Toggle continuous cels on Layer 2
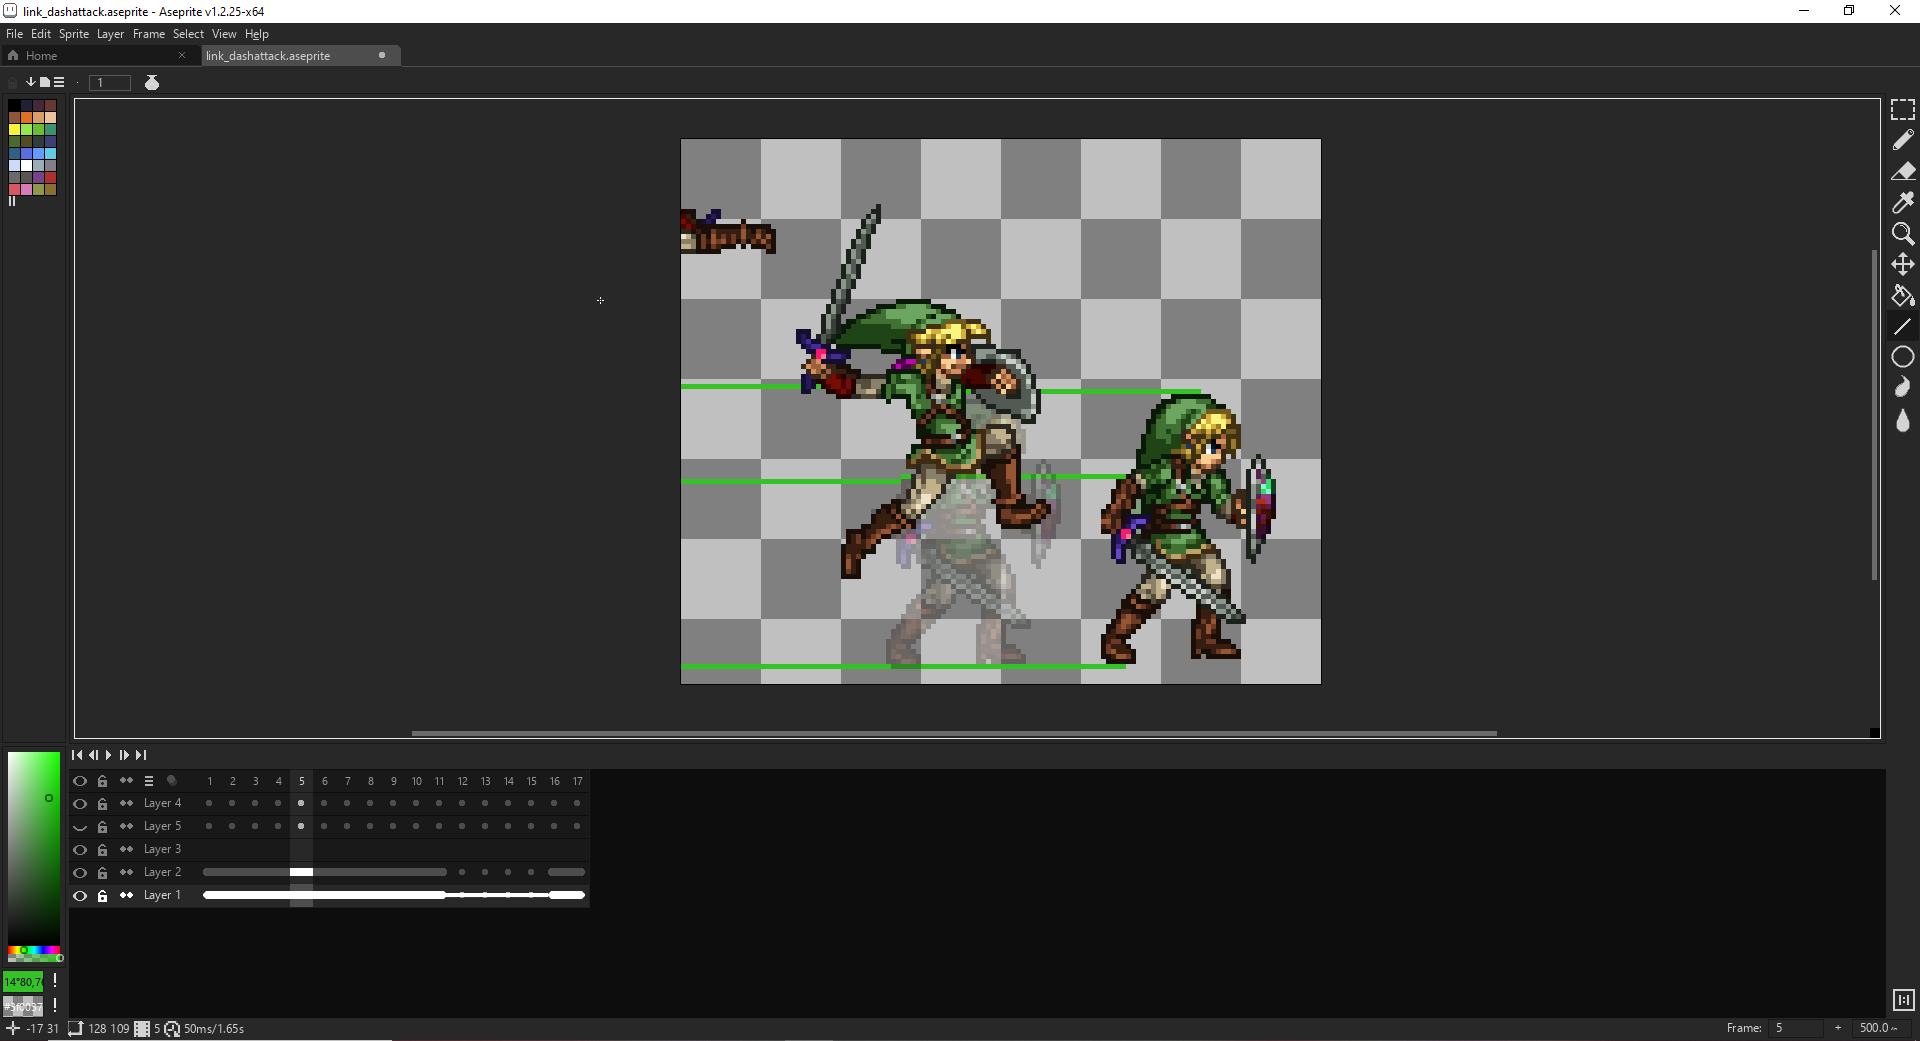Viewport: 1920px width, 1041px height. 126,872
